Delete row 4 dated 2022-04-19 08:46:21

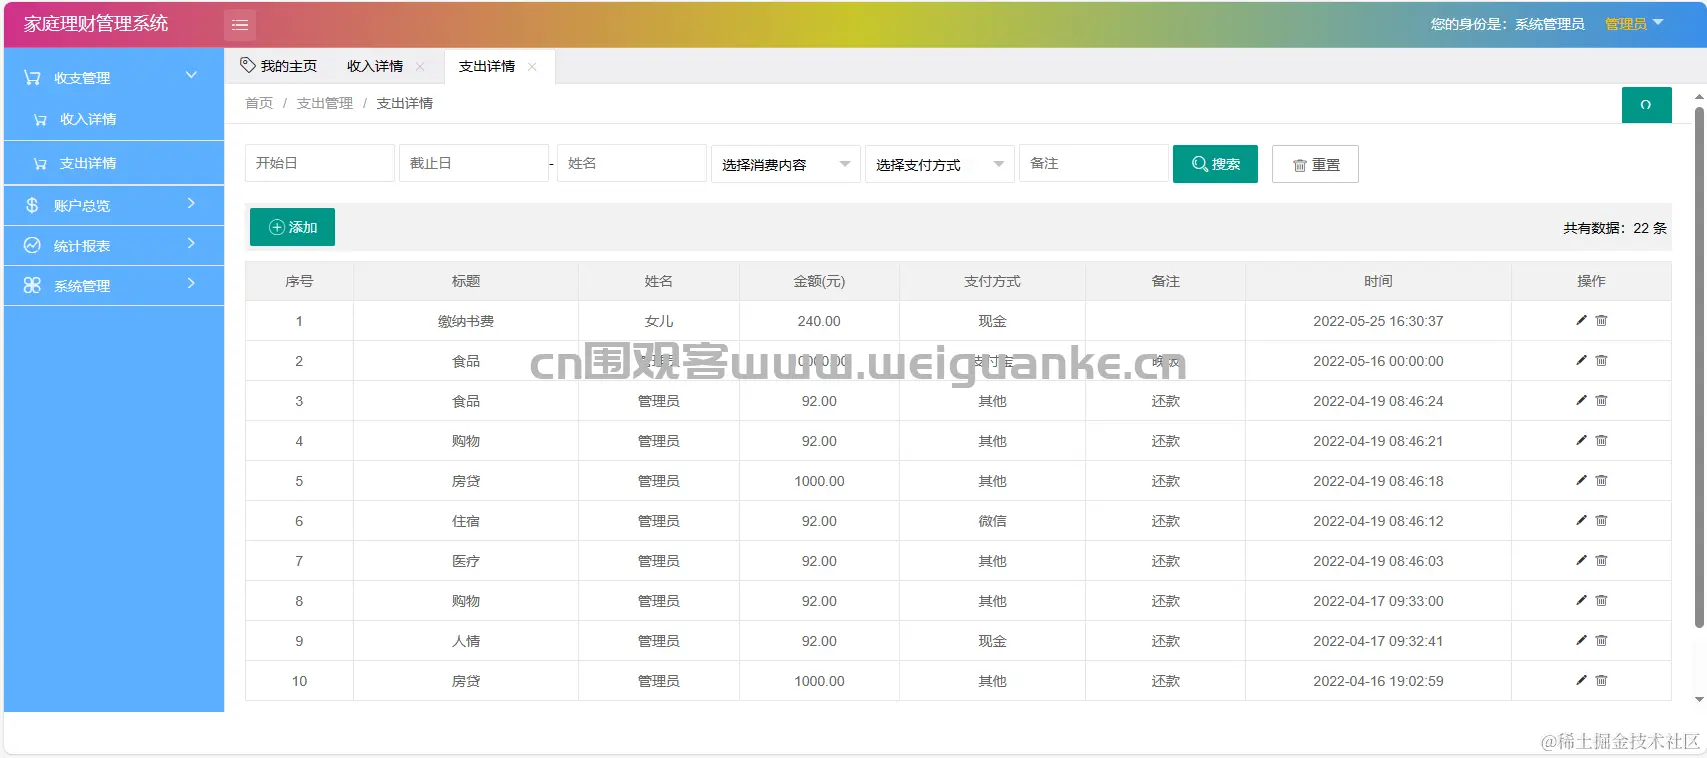click(1601, 440)
